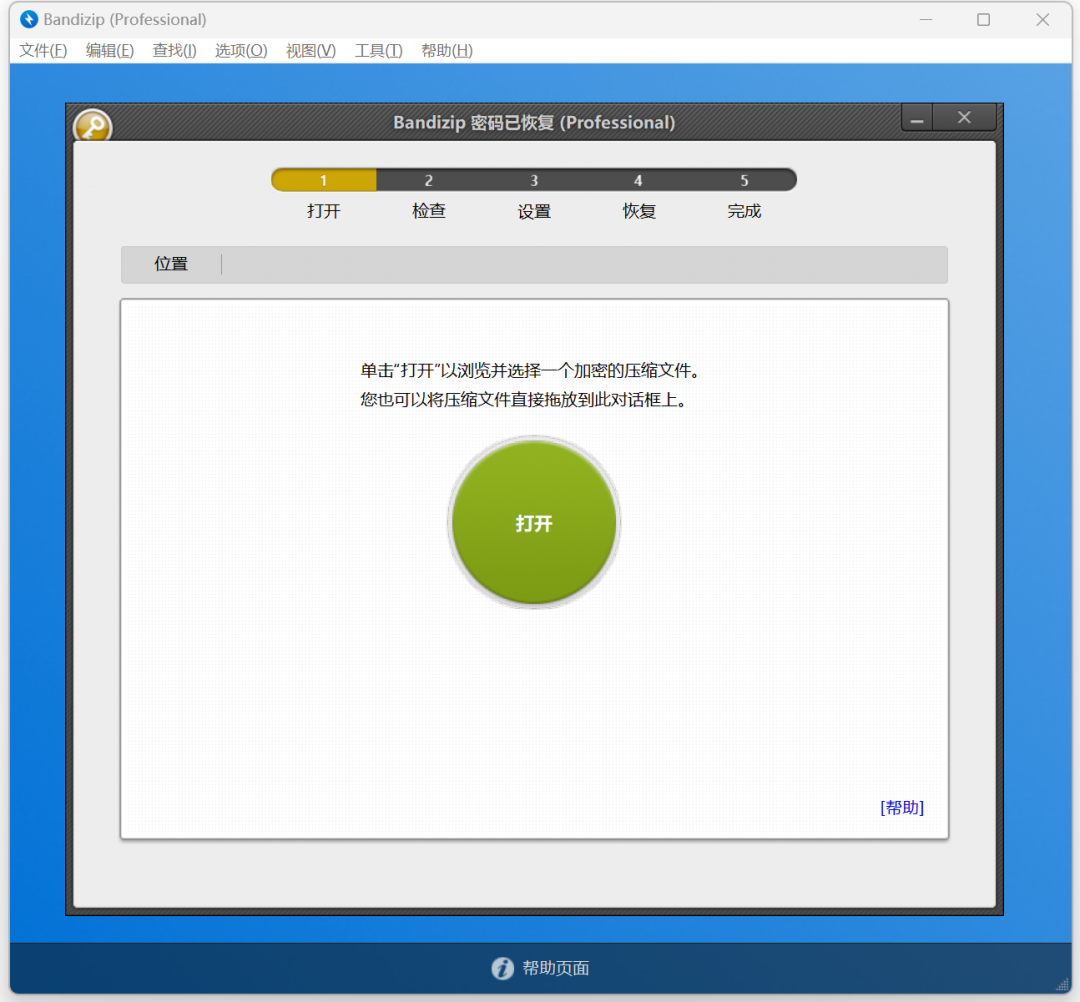The width and height of the screenshot is (1080, 1002).
Task: Select step 1 打开 in progress bar
Action: [x=324, y=180]
